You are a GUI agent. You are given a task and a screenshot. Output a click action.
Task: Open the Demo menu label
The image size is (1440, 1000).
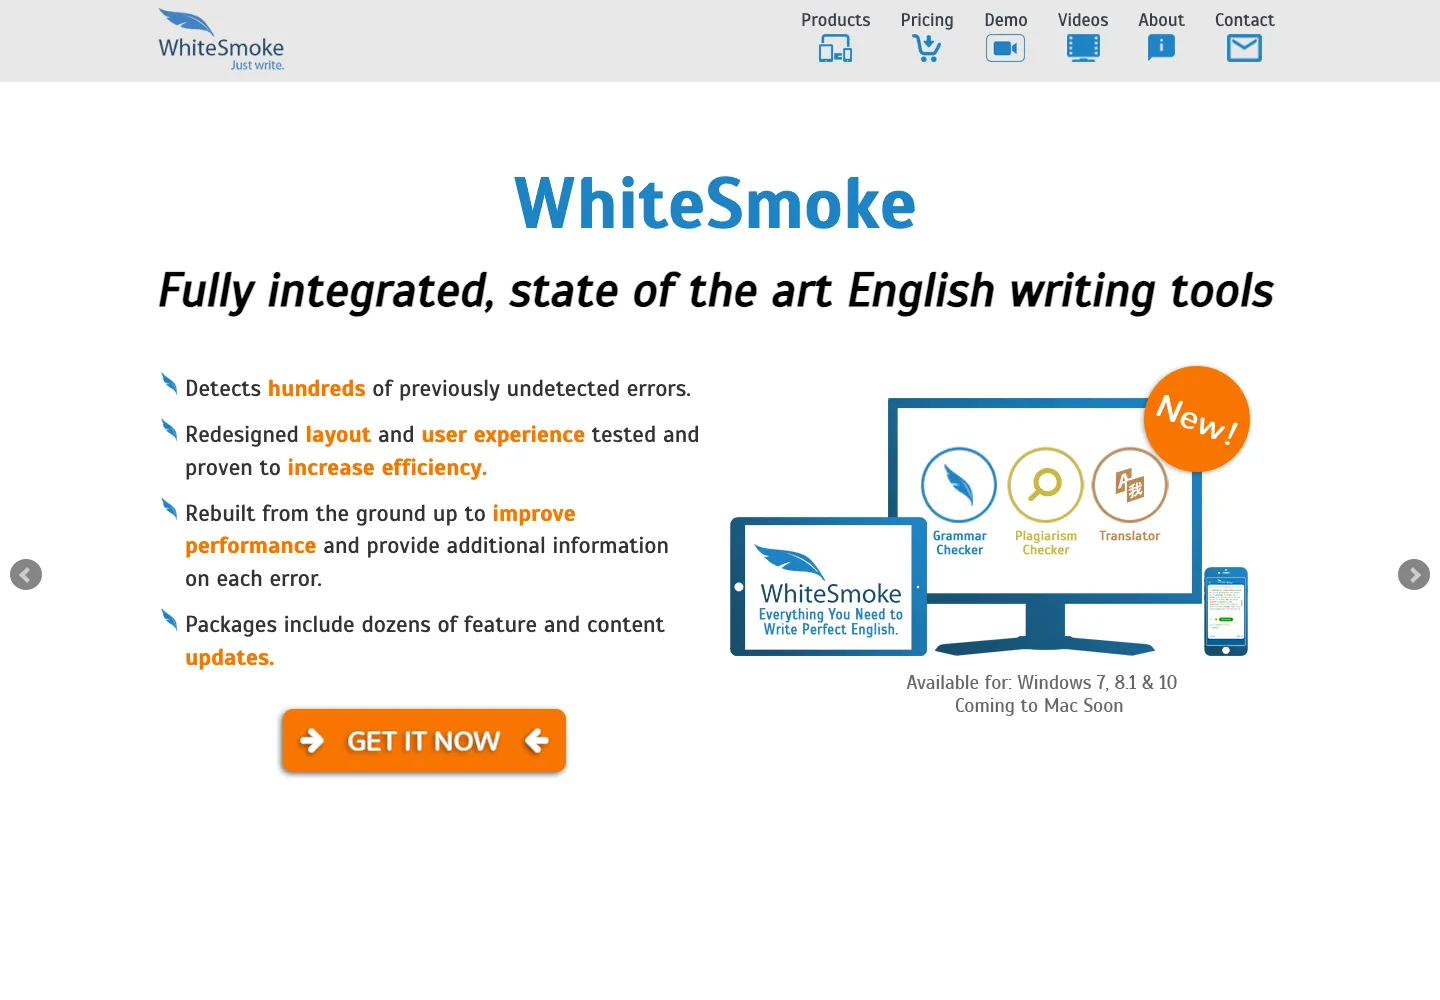pos(1006,20)
